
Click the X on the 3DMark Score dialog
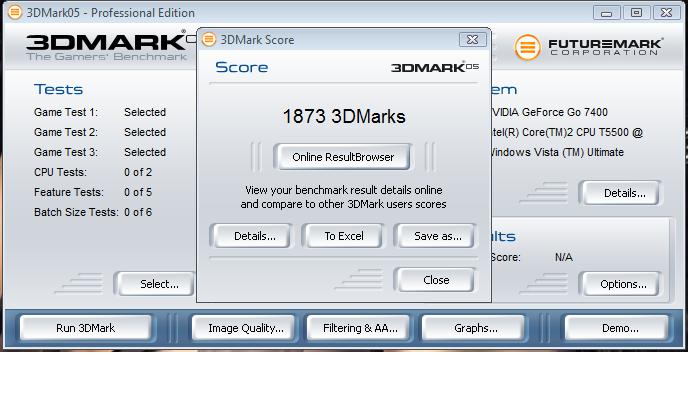pyautogui.click(x=473, y=39)
